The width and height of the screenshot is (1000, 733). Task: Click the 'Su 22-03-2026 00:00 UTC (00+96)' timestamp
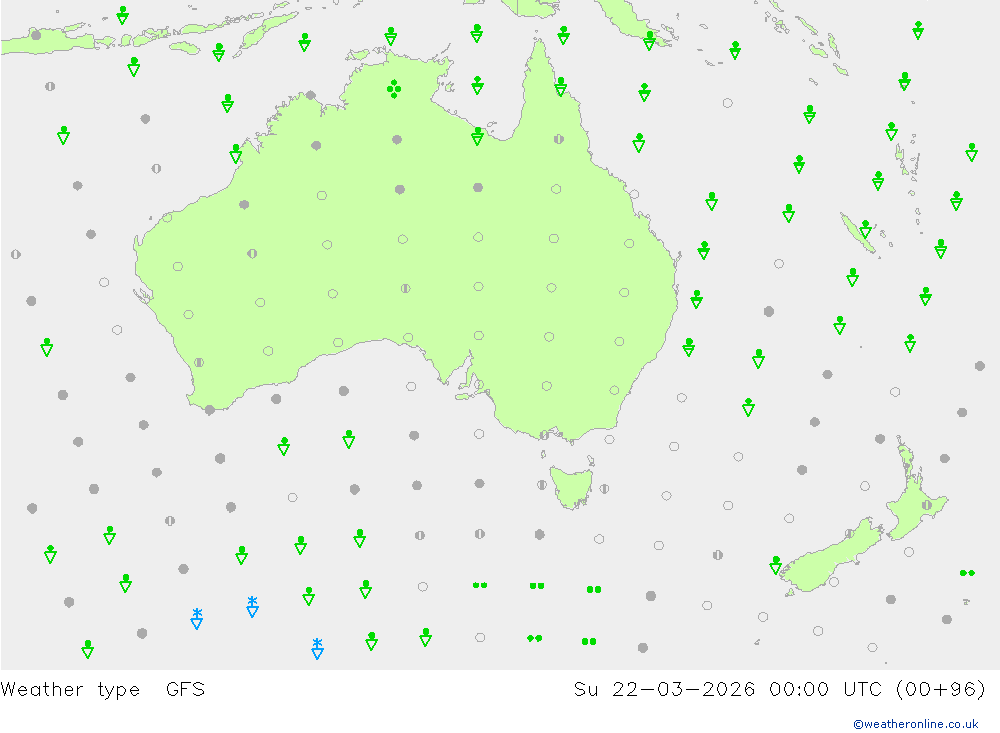[779, 689]
